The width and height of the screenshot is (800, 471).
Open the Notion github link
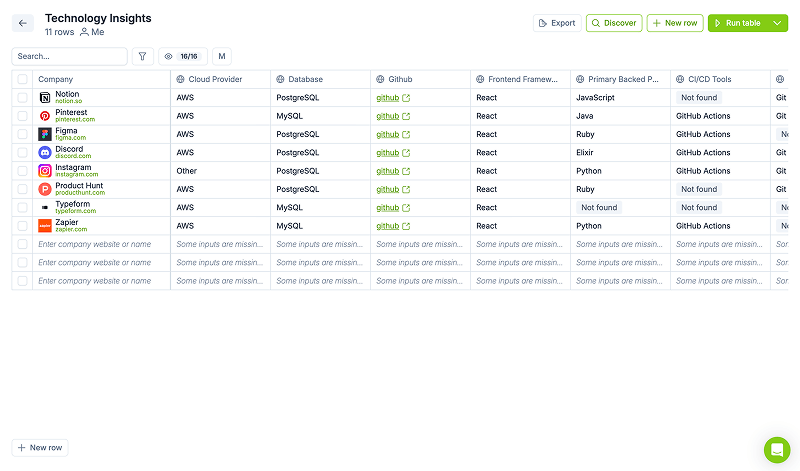(x=388, y=98)
